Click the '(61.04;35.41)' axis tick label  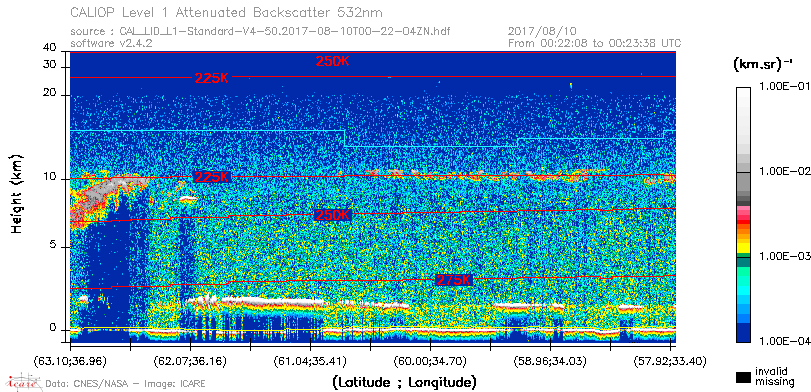(x=310, y=360)
